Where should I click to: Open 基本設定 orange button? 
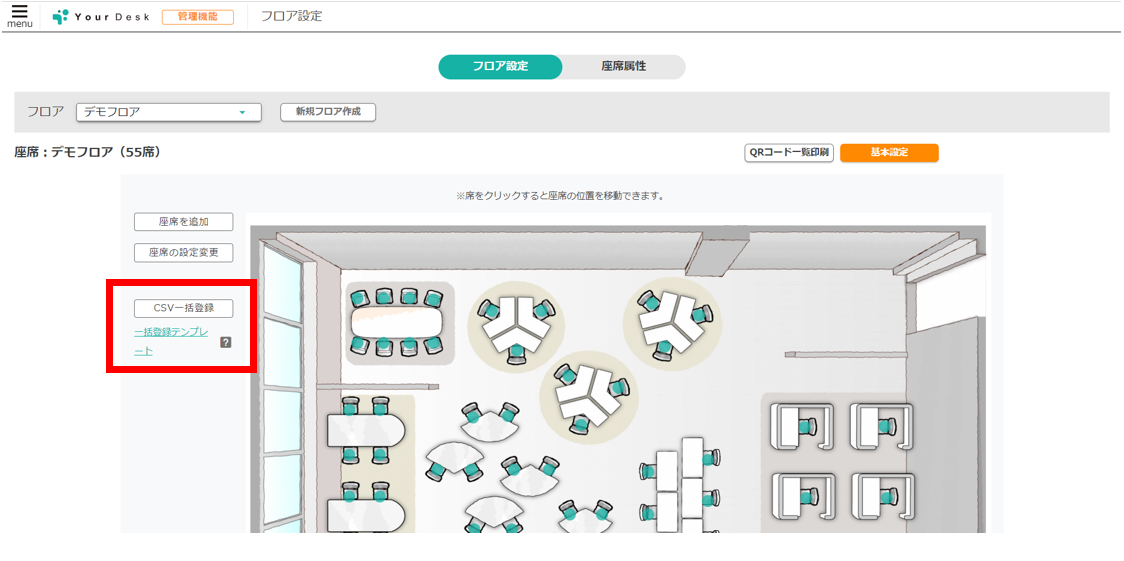pos(889,153)
